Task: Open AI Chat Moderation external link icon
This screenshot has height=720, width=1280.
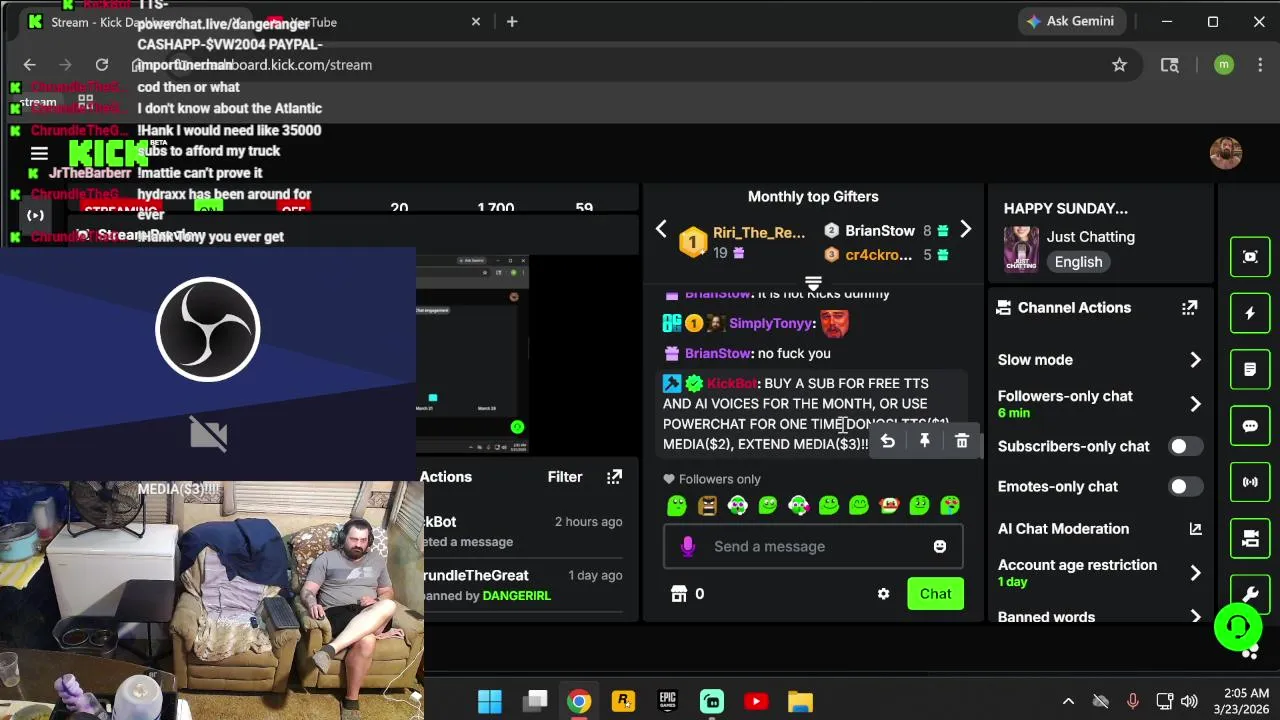Action: (x=1195, y=529)
